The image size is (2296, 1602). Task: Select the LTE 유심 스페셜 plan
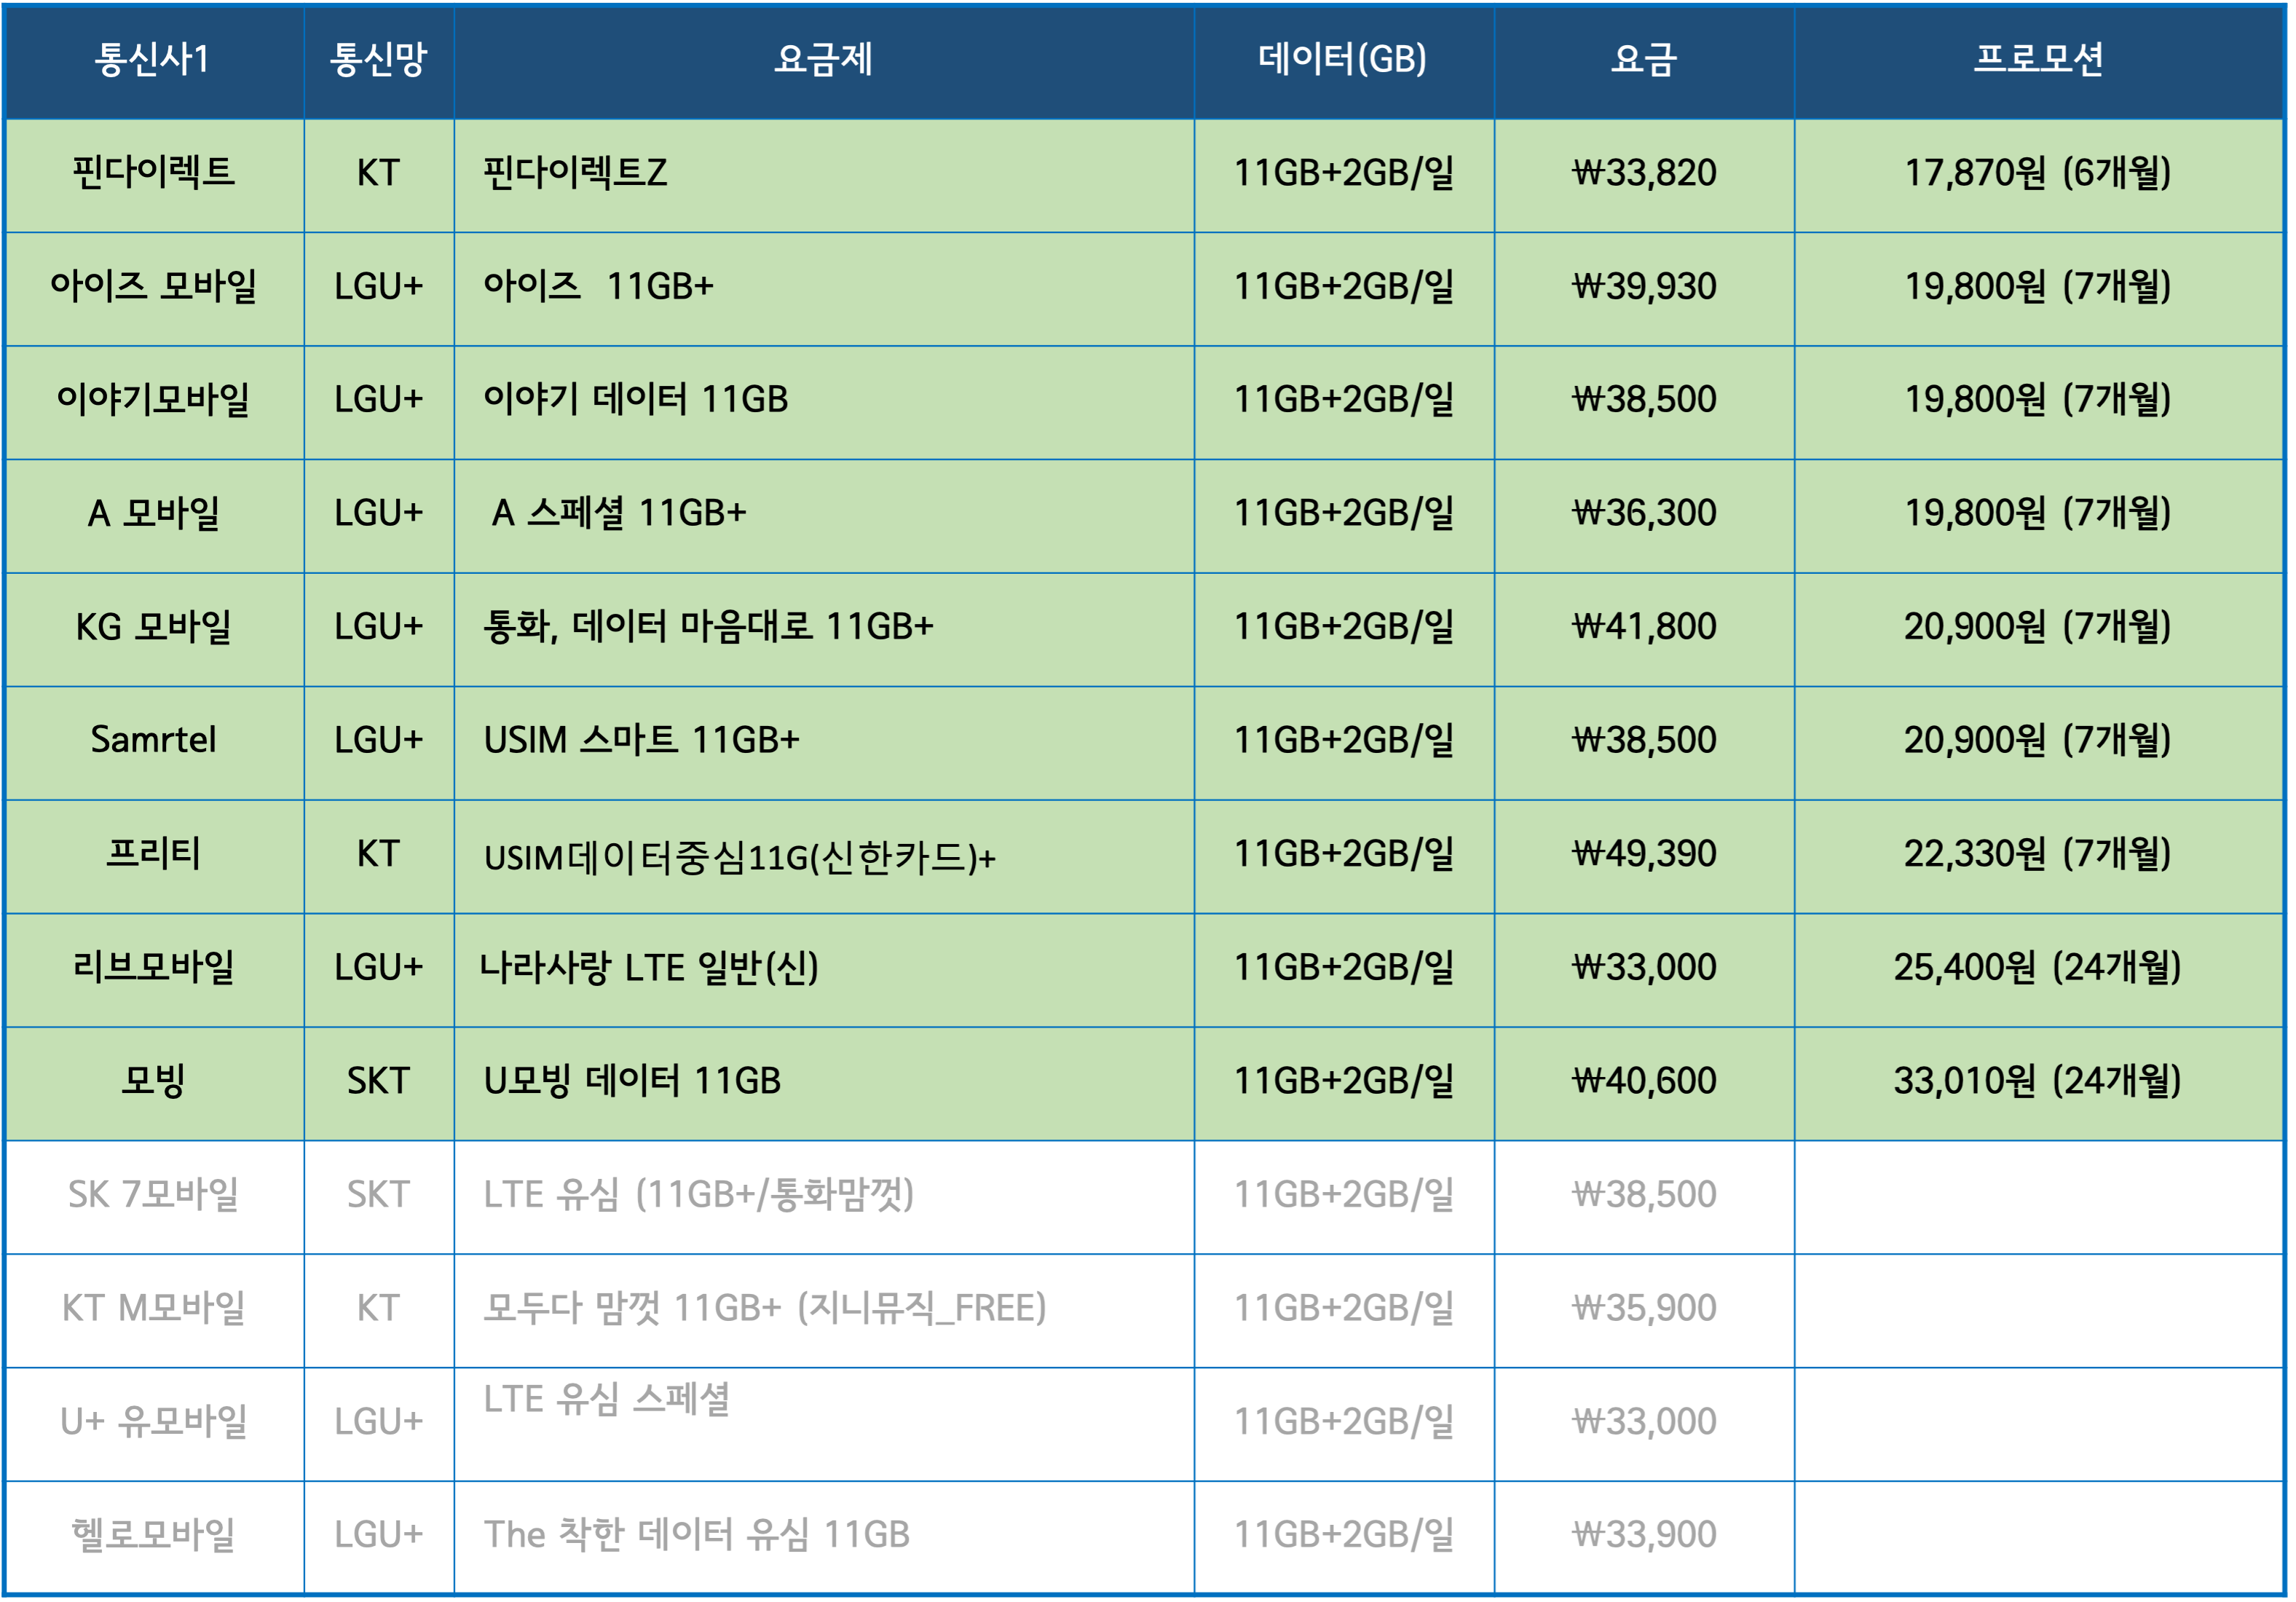[824, 1424]
